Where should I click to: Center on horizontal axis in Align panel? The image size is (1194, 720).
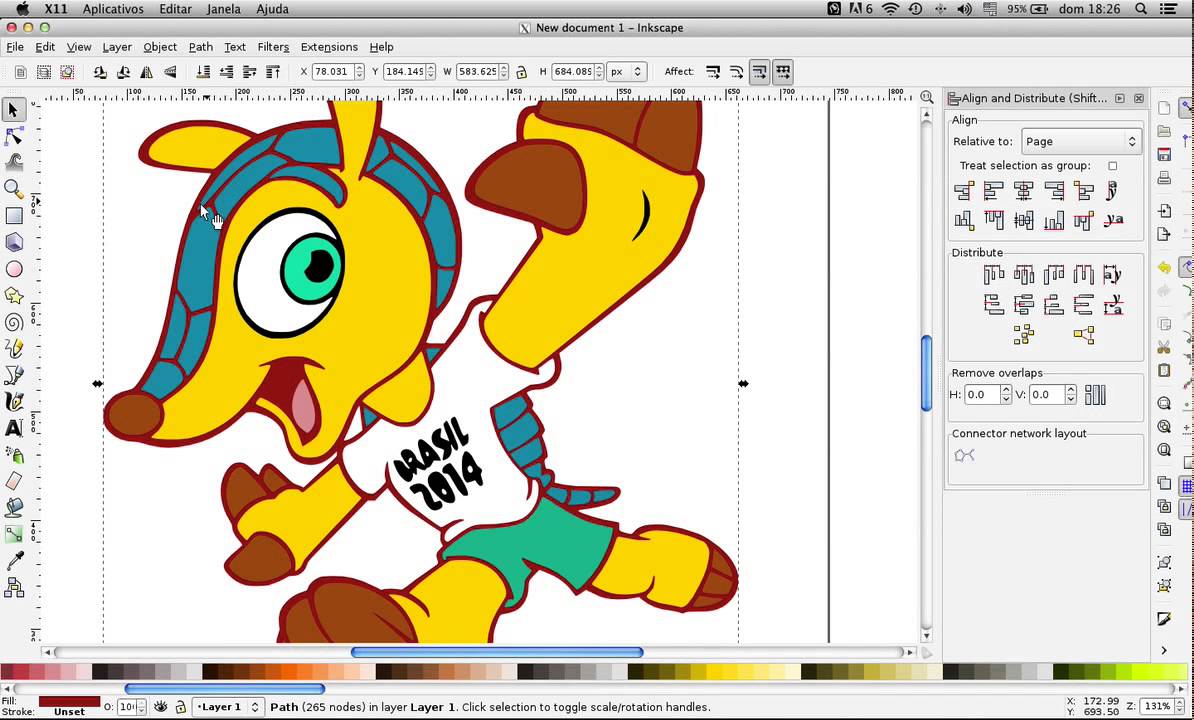tap(1023, 220)
